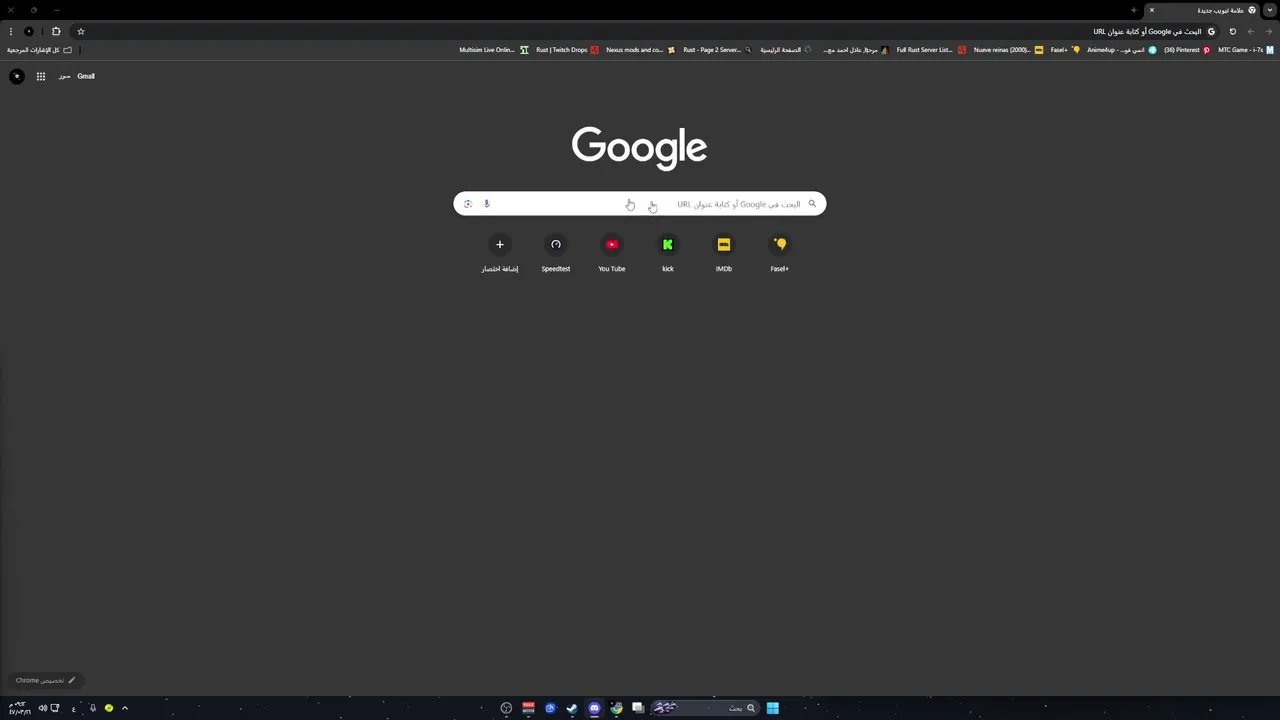Open the Multisim Live Online bookmark
This screenshot has height=720, width=1280.
coord(493,50)
